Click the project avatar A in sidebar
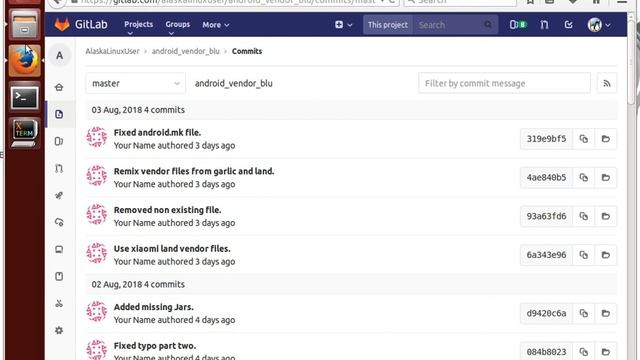Screen dimensions: 640x360 click(x=60, y=55)
